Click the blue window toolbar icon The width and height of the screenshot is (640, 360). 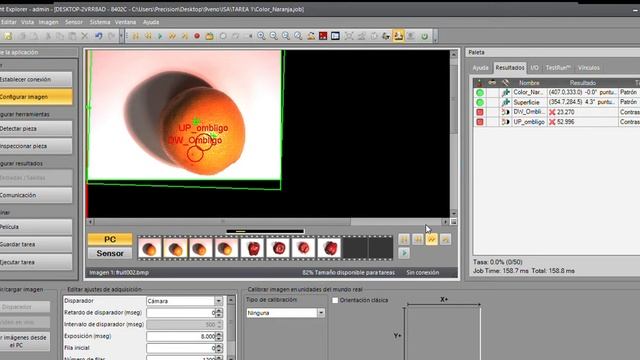335,36
